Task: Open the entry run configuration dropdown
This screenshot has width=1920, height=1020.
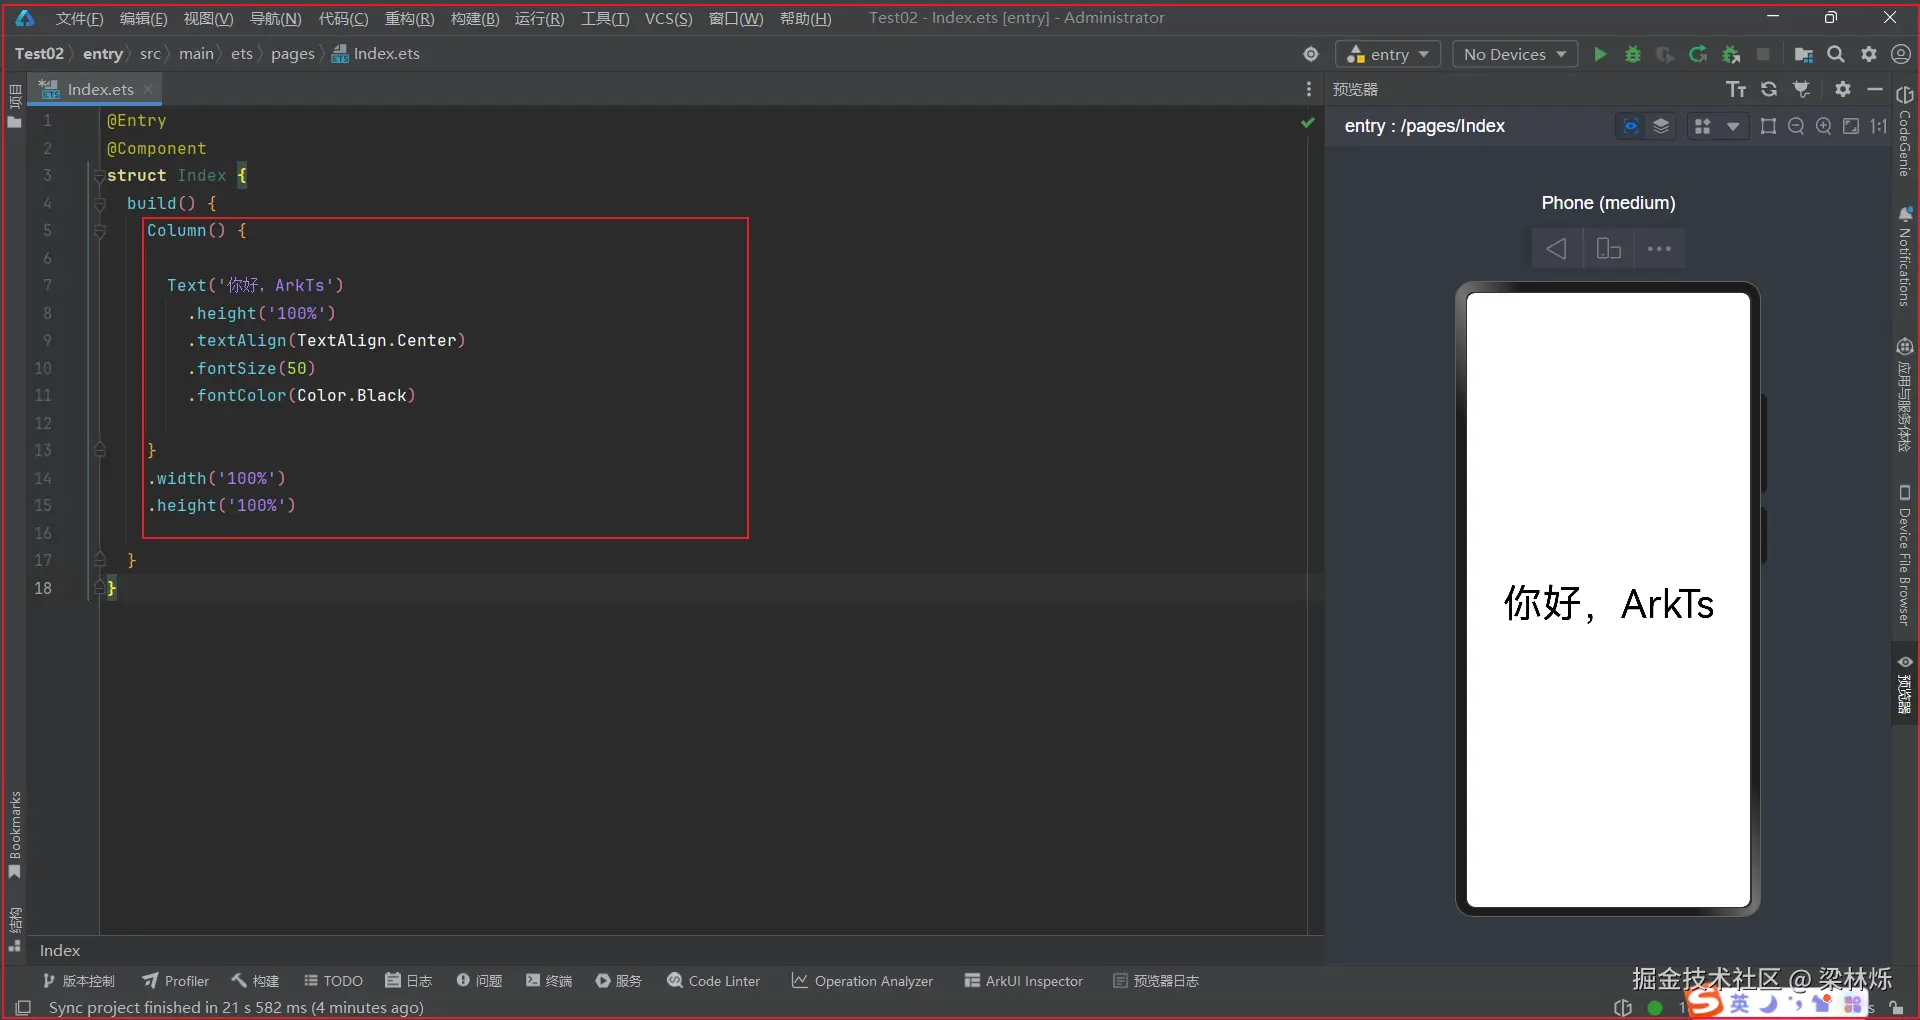Action: point(1388,54)
